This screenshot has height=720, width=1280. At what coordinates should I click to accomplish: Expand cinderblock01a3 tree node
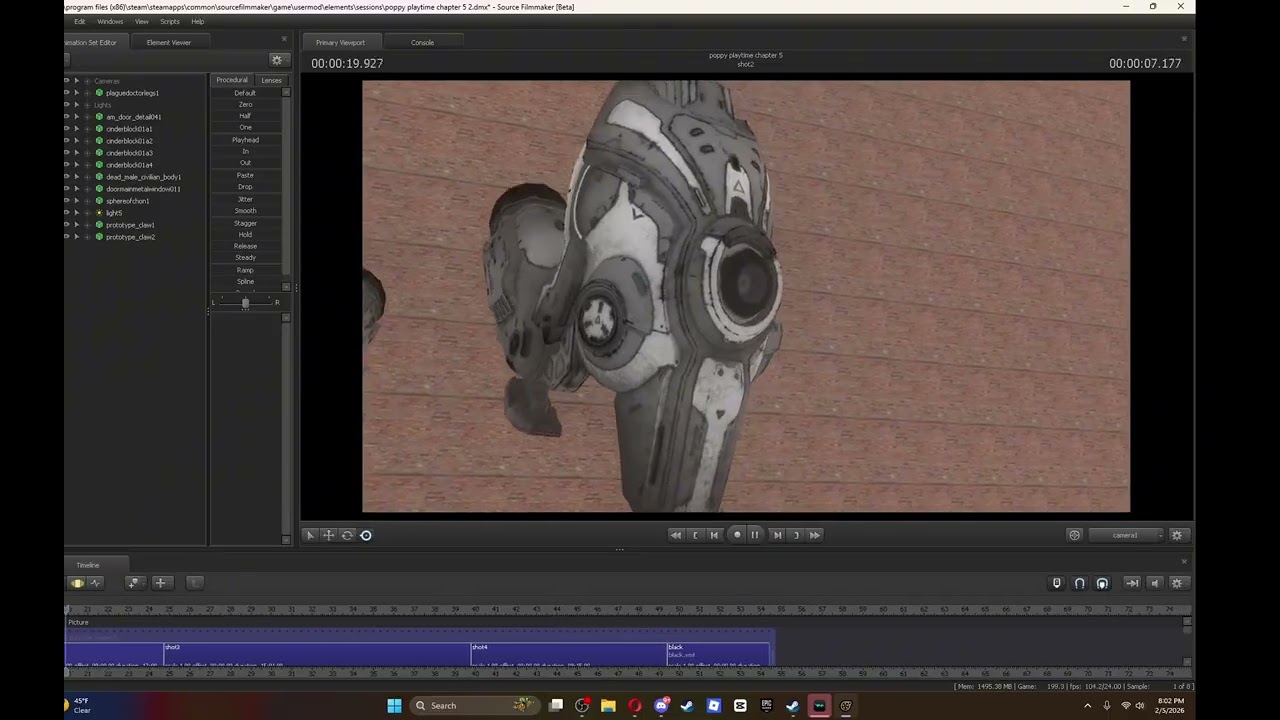point(87,153)
